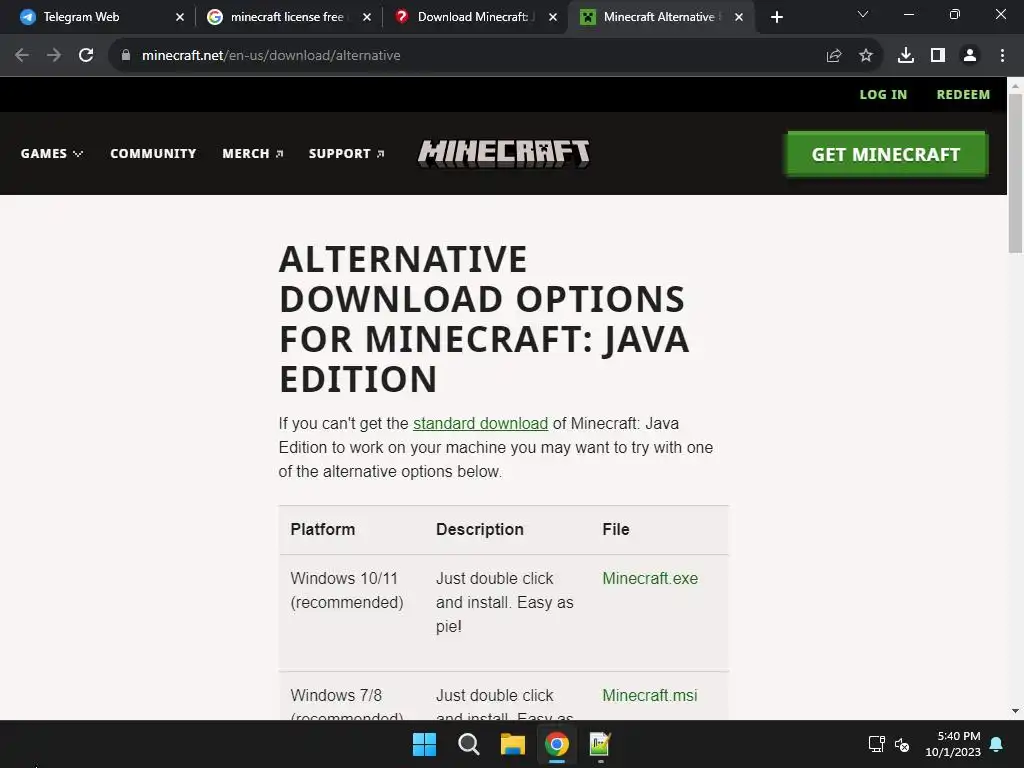Image resolution: width=1024 pixels, height=768 pixels.
Task: Select the Minecraft Alternative tab
Action: tap(660, 17)
